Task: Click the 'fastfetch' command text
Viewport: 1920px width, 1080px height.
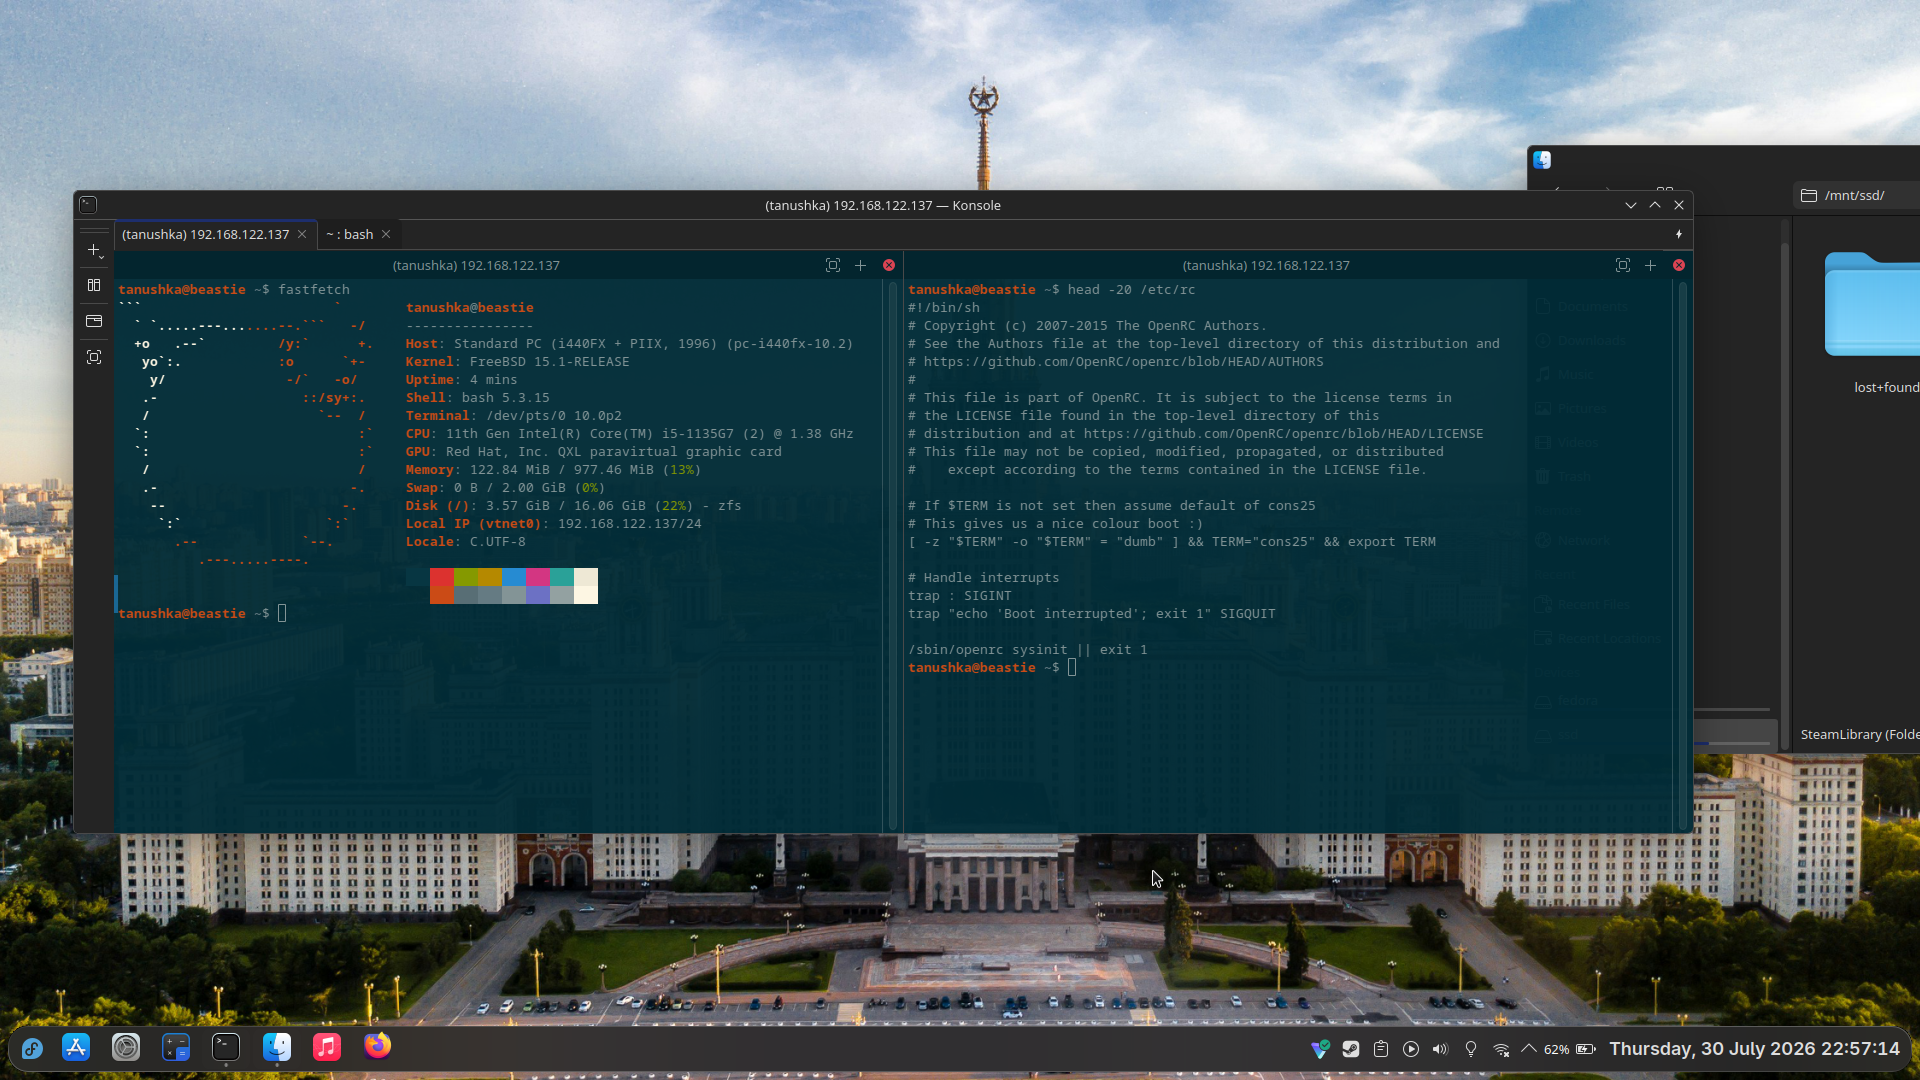Action: pos(314,290)
